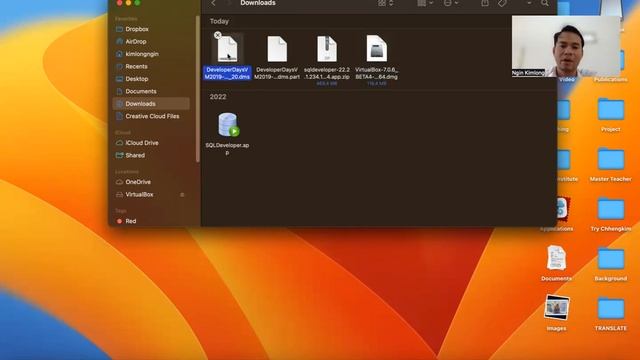Viewport: 640px width, 360px height.
Task: Click the VirtualBox-7.0.6 dmg file name
Action: click(376, 73)
